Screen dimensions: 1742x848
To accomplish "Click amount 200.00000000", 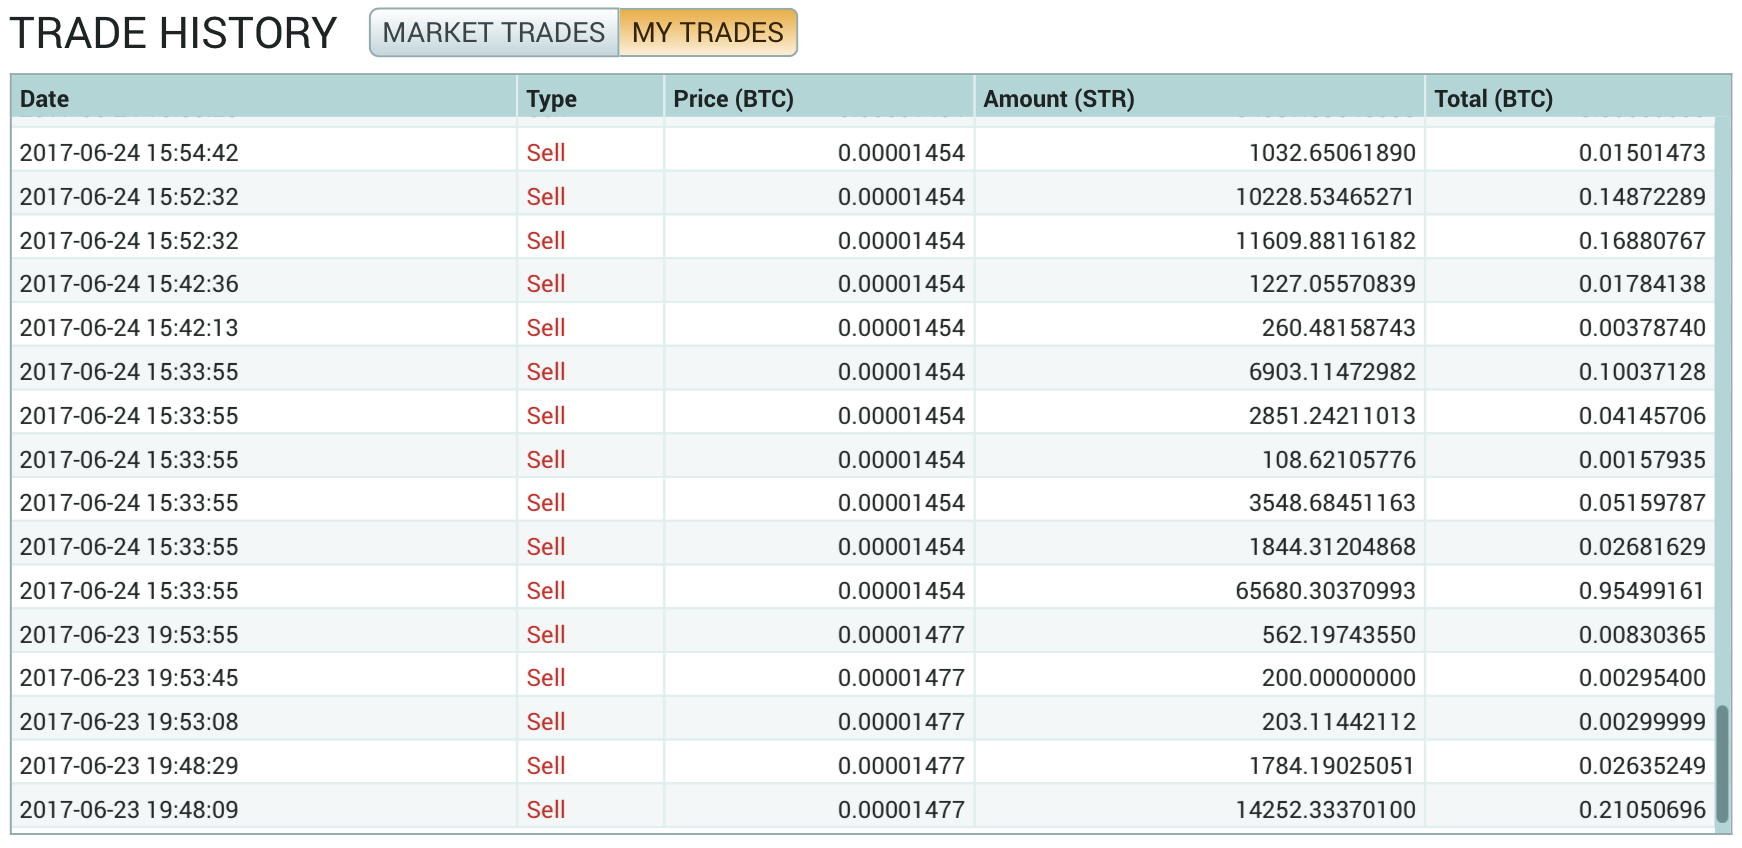I will point(1339,678).
